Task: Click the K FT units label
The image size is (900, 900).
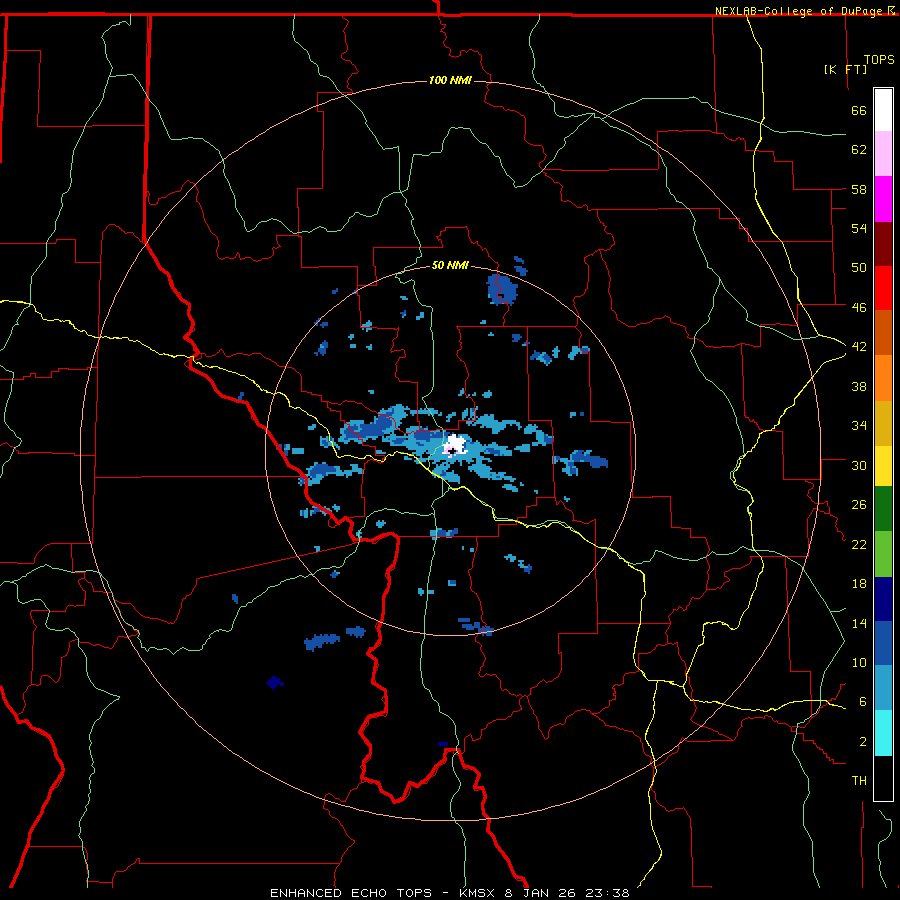Action: (845, 69)
